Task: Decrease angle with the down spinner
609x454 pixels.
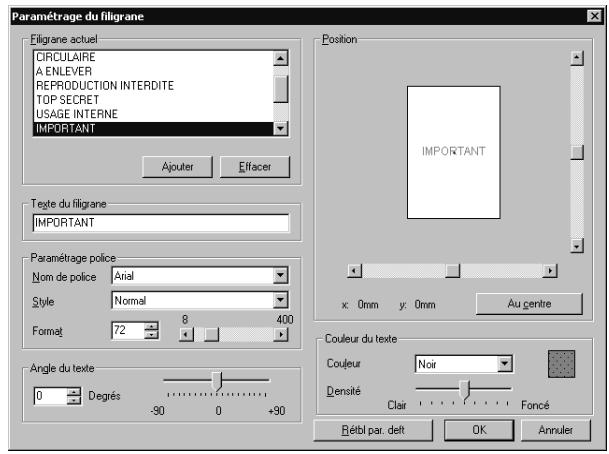Action: coord(74,400)
